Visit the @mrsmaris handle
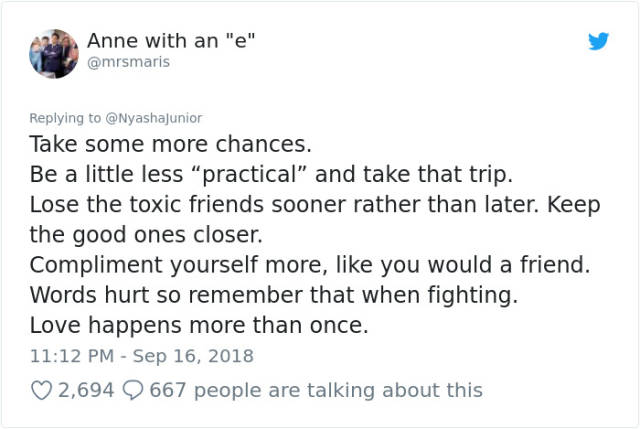The image size is (640, 429). point(128,62)
